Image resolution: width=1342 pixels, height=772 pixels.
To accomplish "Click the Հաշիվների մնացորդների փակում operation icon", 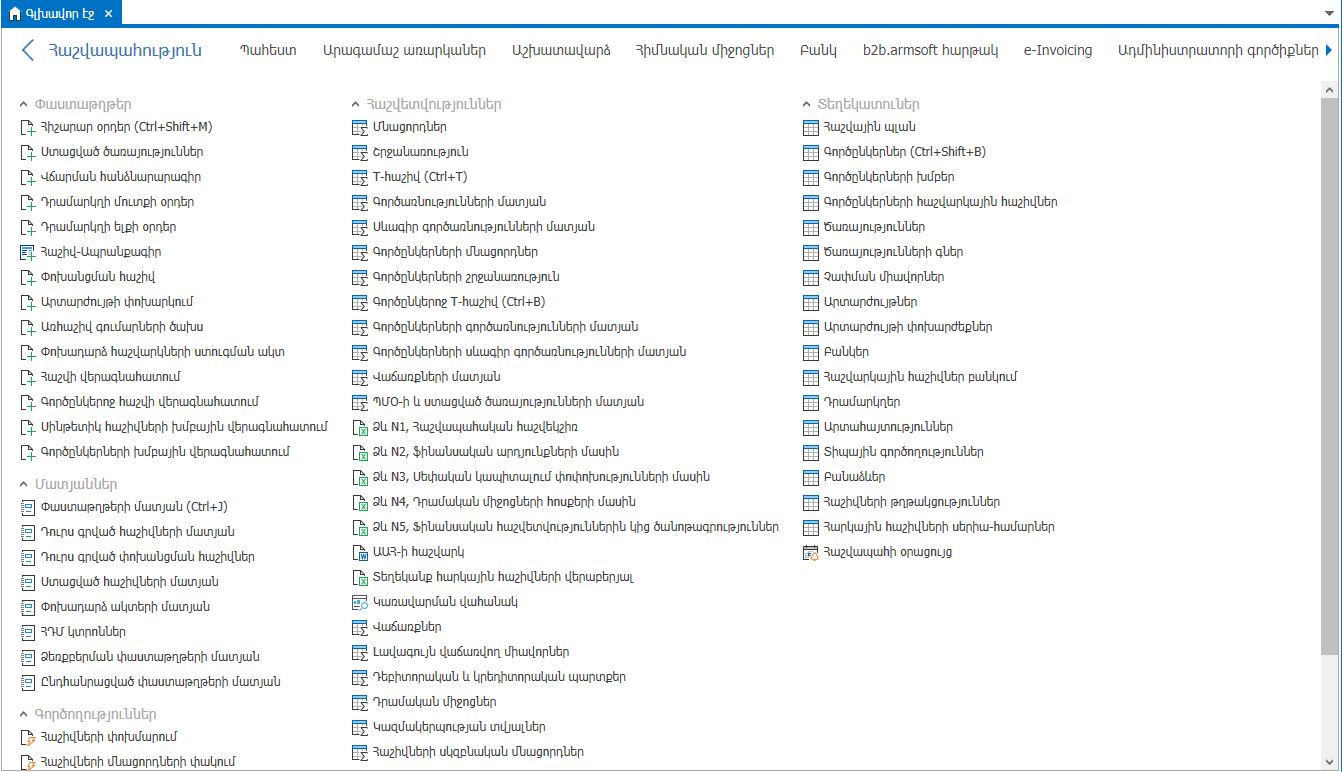I will point(27,763).
